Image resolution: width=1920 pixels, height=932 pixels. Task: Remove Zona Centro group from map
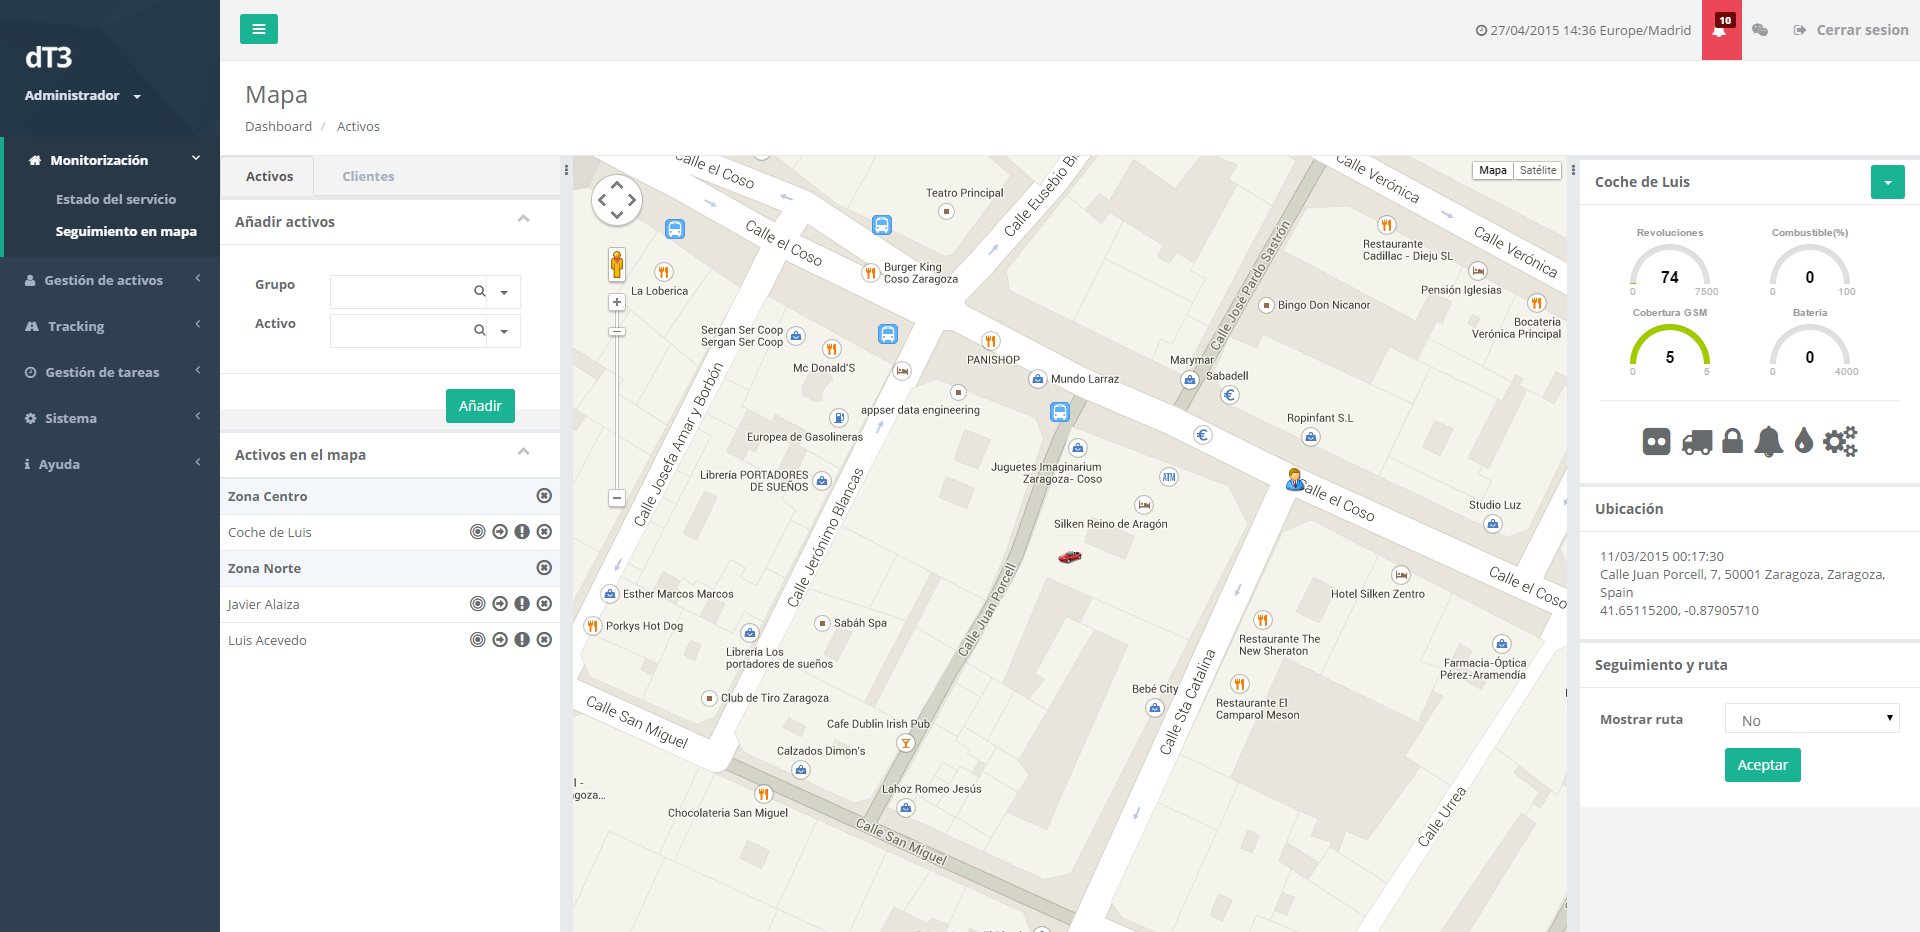click(x=544, y=496)
